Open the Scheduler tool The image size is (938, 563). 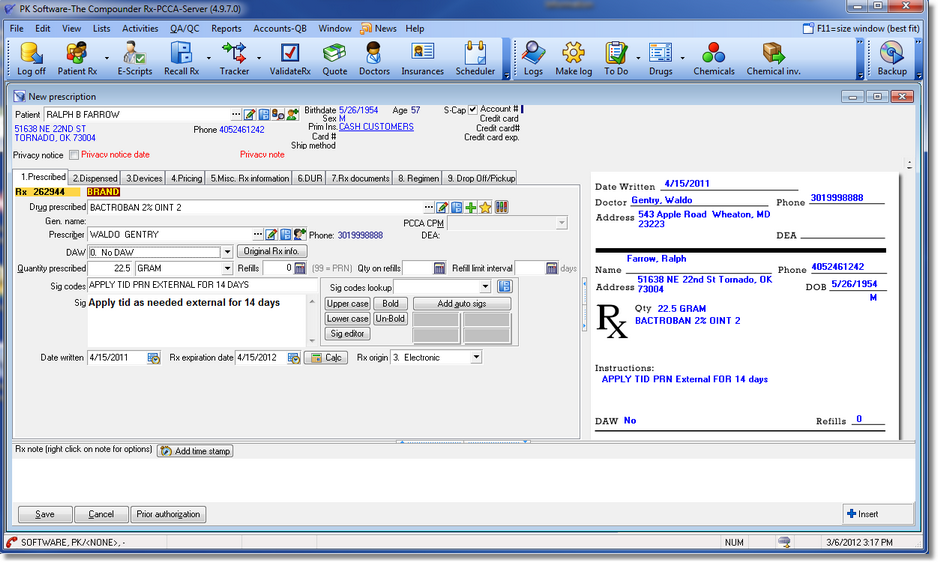pos(475,58)
